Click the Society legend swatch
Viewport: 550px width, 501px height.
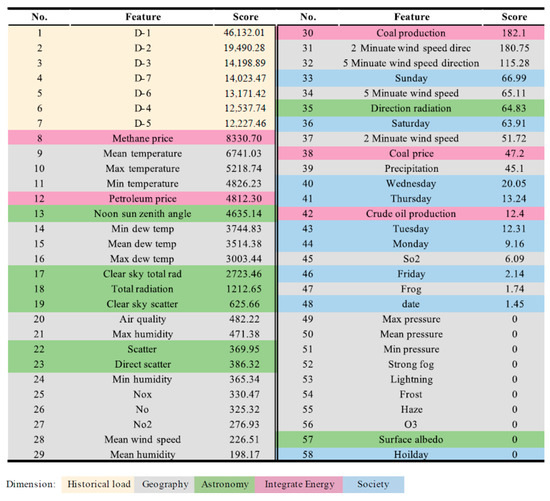[x=373, y=484]
